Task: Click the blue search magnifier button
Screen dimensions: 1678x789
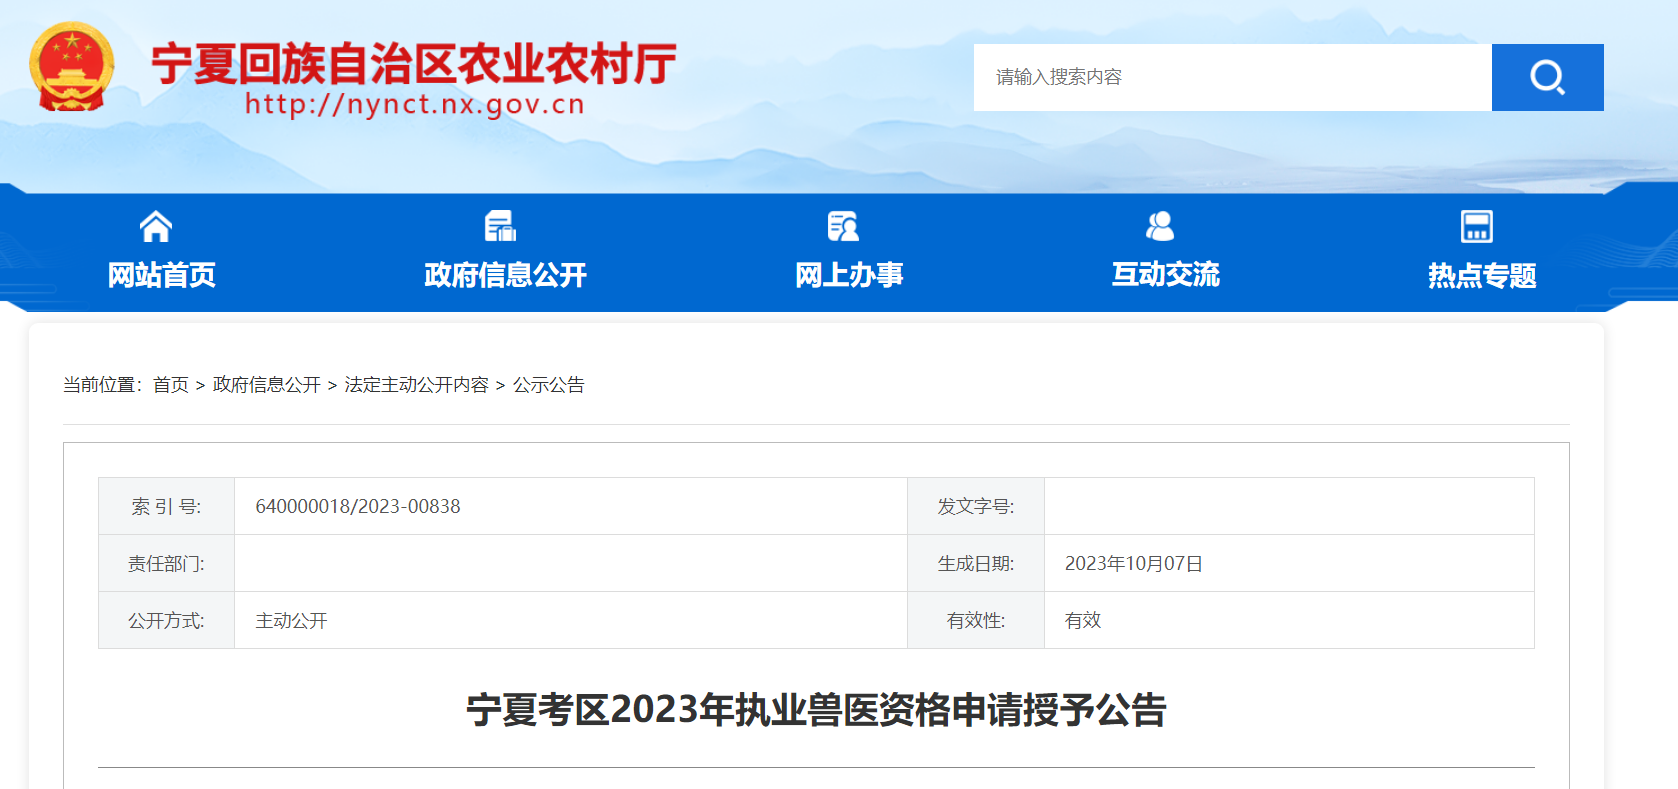Action: tap(1547, 77)
